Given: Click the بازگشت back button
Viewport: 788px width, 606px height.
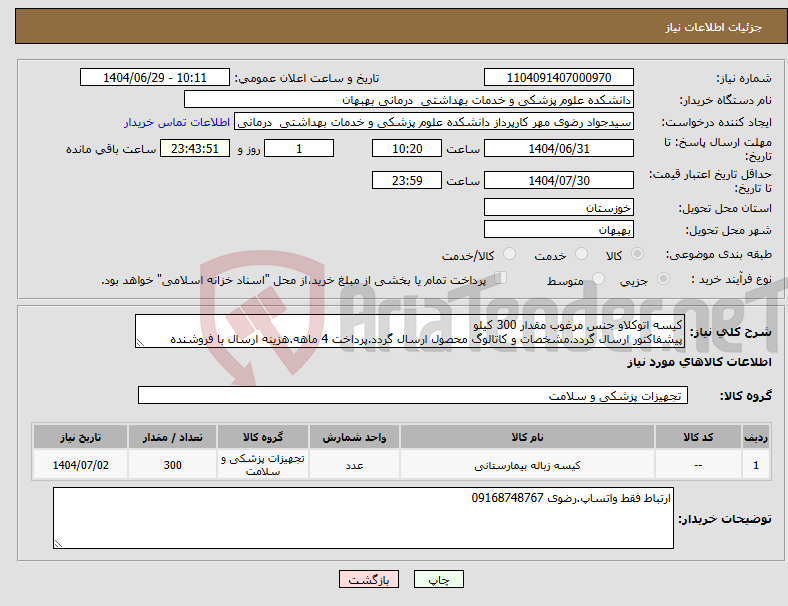Looking at the screenshot, I should coord(369,579).
